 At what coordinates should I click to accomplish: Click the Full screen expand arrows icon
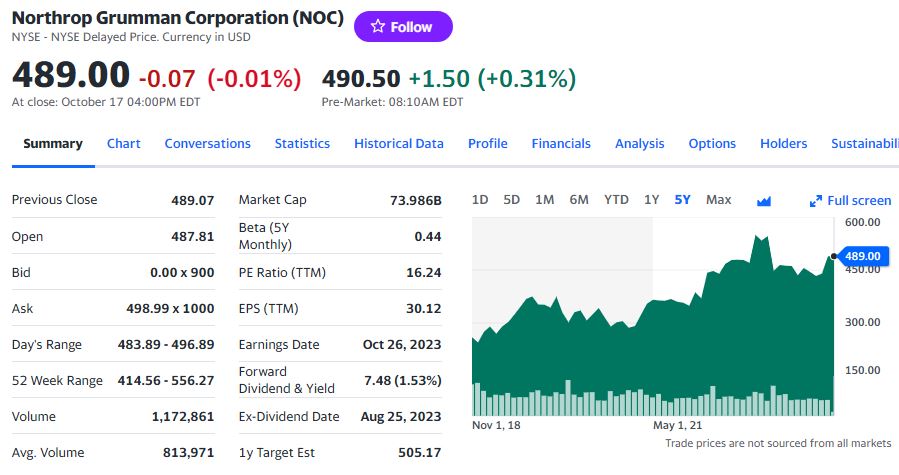(x=815, y=201)
